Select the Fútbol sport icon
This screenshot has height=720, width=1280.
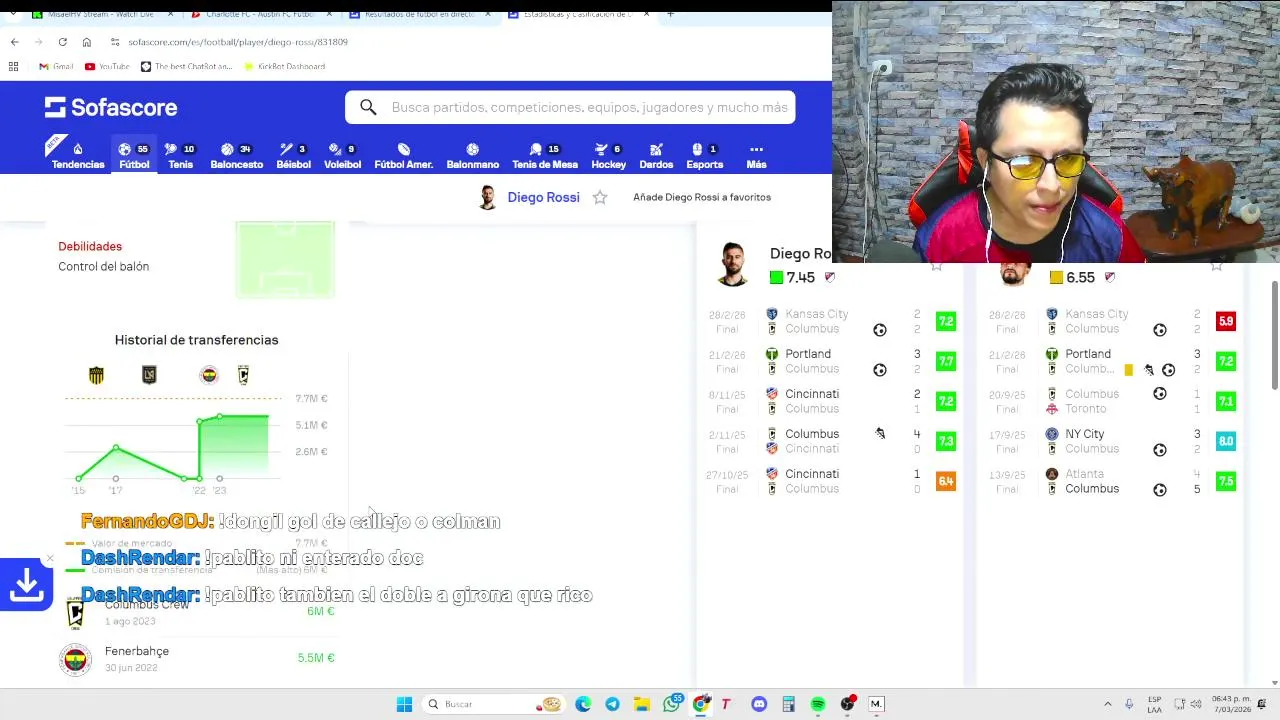click(x=134, y=156)
